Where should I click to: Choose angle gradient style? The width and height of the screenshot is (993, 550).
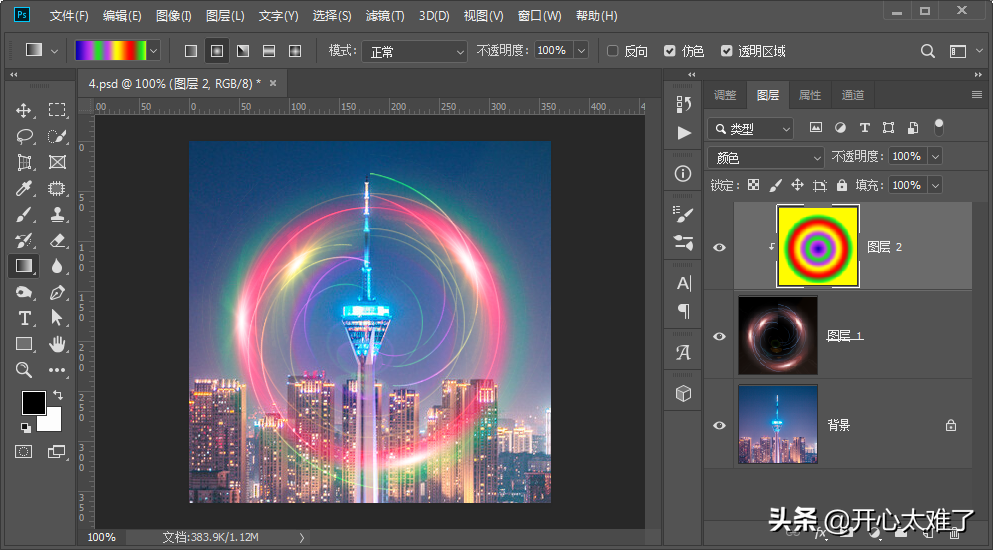[243, 51]
